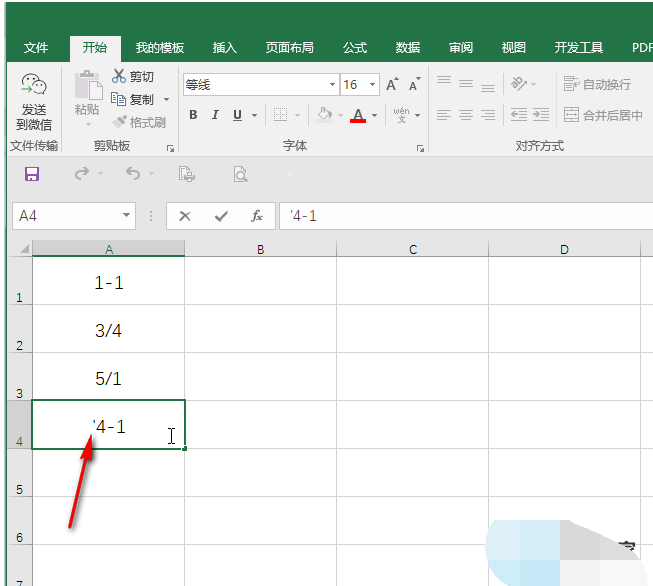Increase font size with larger A icon

pos(393,85)
